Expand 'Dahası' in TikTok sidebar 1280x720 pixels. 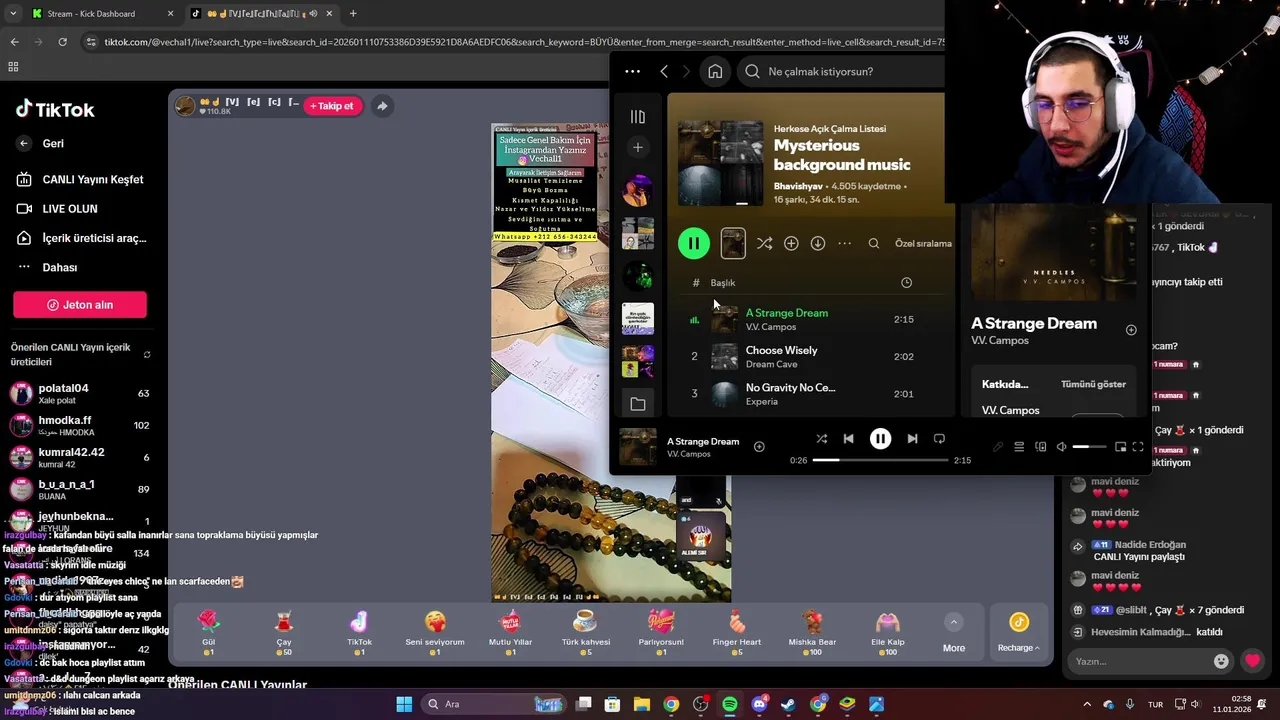pyautogui.click(x=47, y=267)
